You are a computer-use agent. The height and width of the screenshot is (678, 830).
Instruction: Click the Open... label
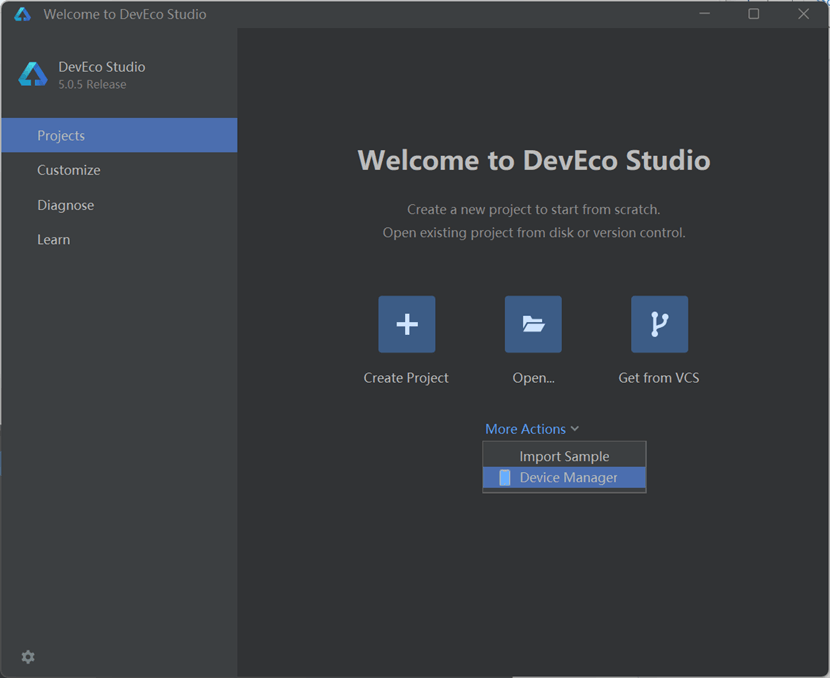[534, 378]
